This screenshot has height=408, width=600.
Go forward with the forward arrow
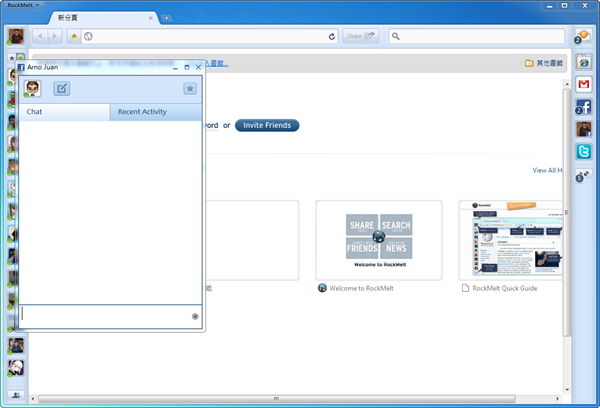pyautogui.click(x=54, y=36)
